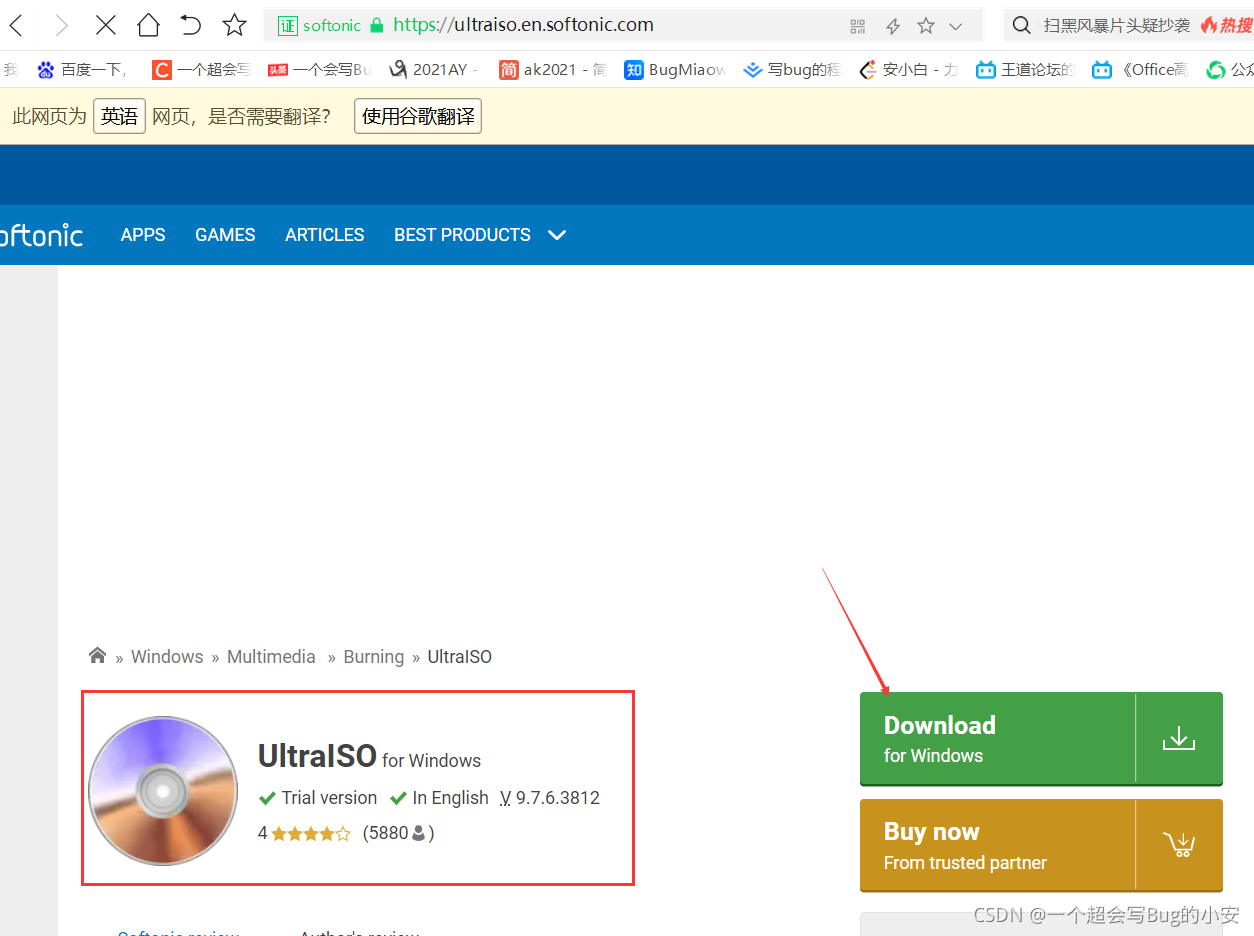Click the UltraISO for Windows title
1254x936 pixels.
pyautogui.click(x=369, y=756)
